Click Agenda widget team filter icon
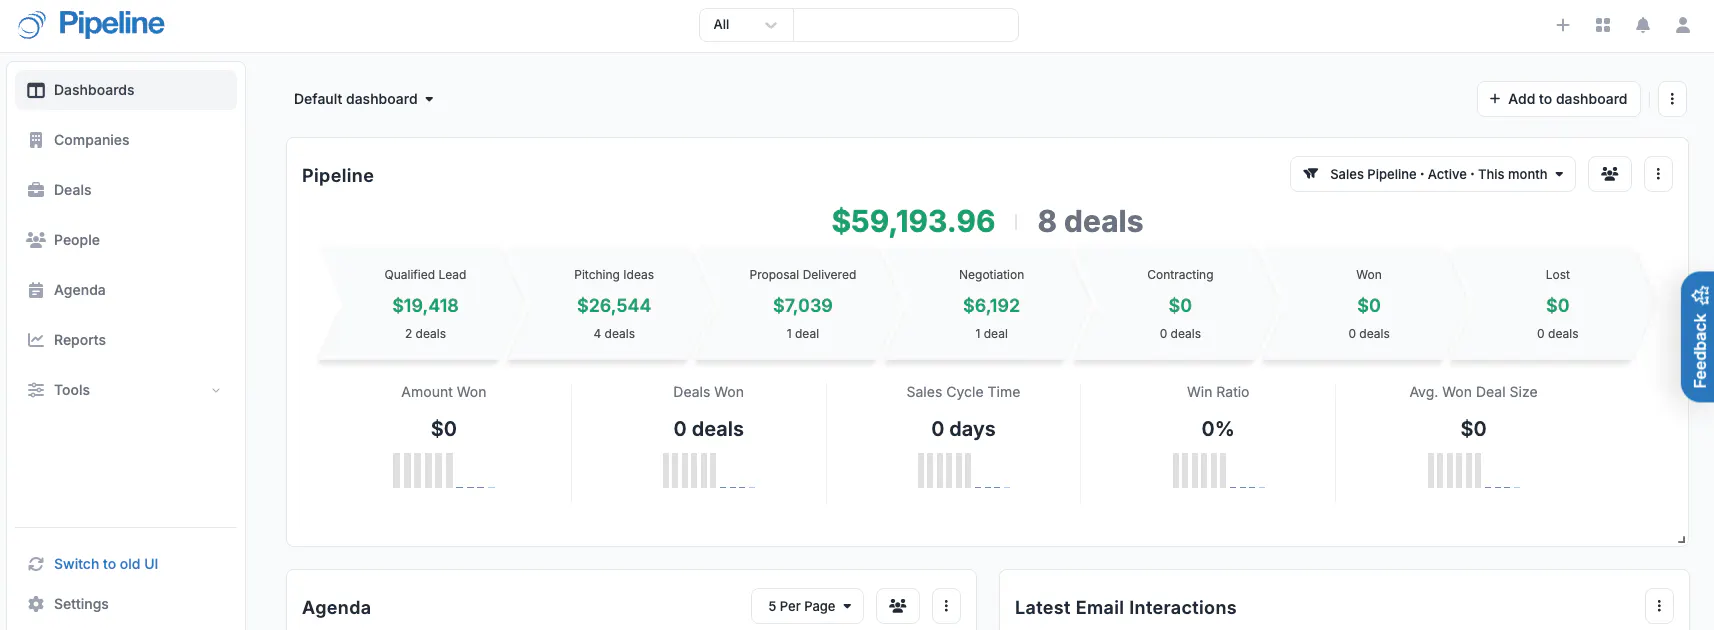The image size is (1714, 630). pyautogui.click(x=898, y=606)
